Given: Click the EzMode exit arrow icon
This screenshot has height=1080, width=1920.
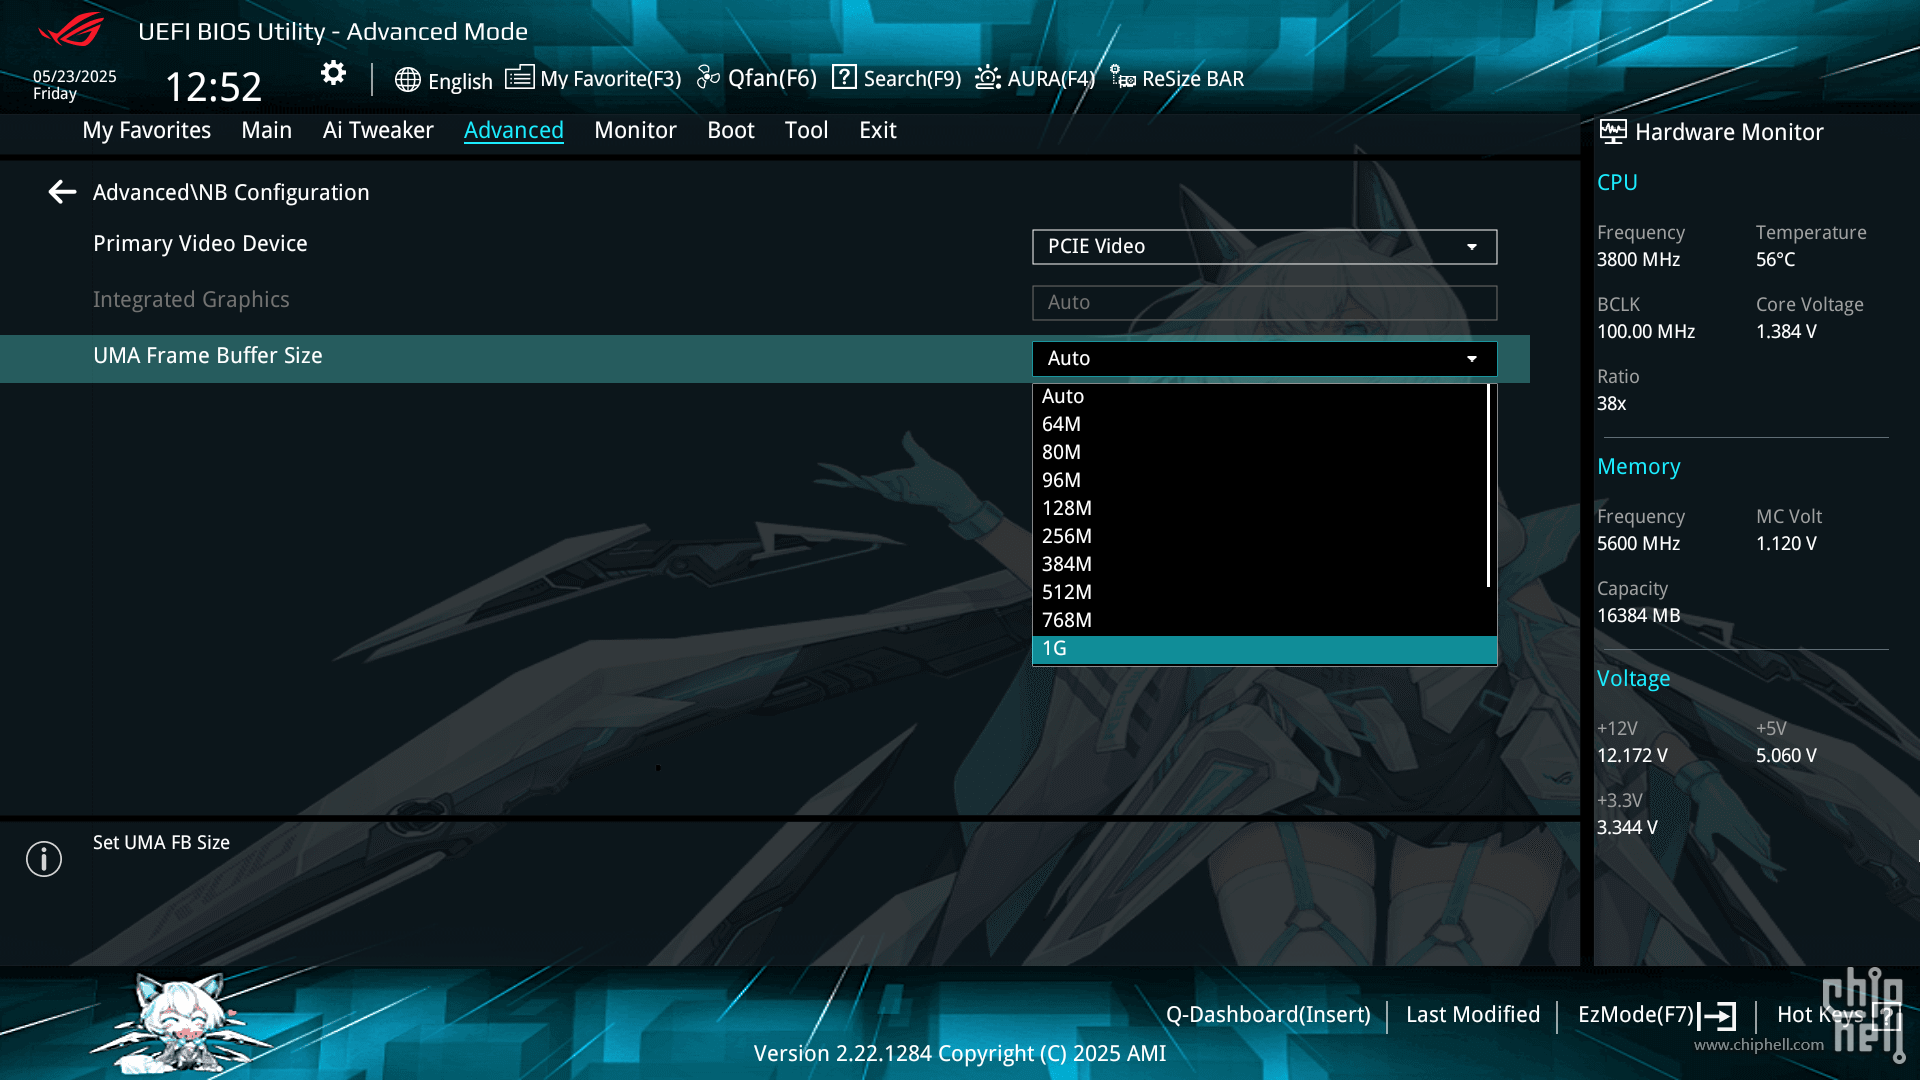Looking at the screenshot, I should tap(1717, 1017).
